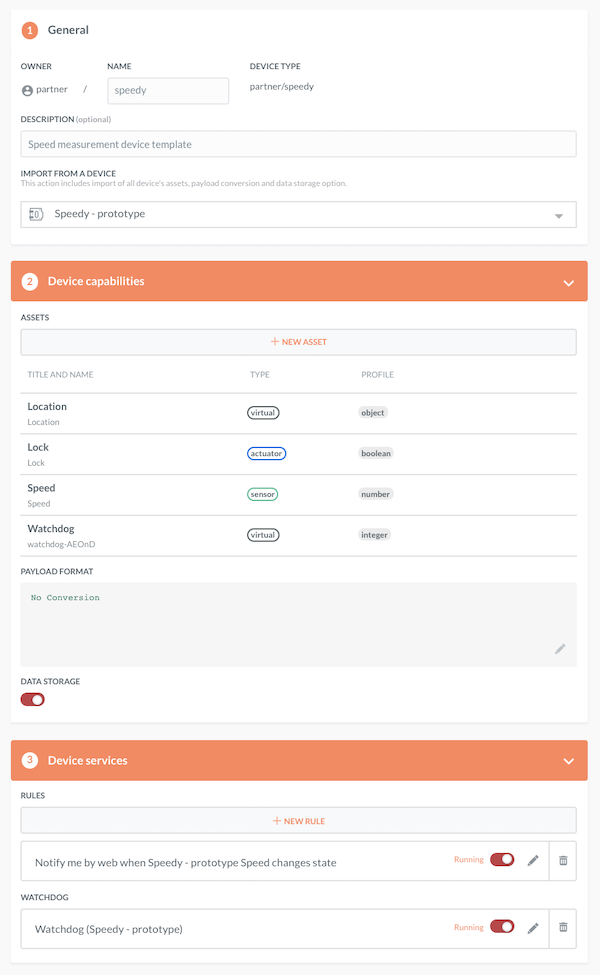The image size is (600, 975).
Task: Disable the Data Storage toggle
Action: click(32, 699)
